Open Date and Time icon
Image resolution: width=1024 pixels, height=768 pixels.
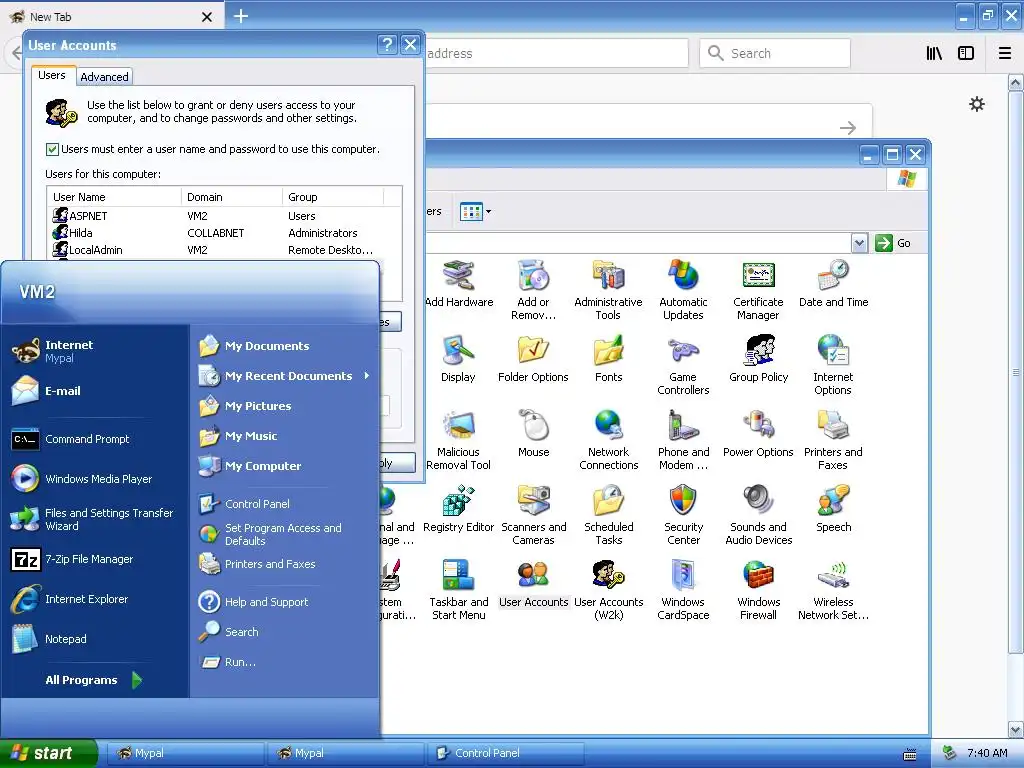(x=833, y=283)
